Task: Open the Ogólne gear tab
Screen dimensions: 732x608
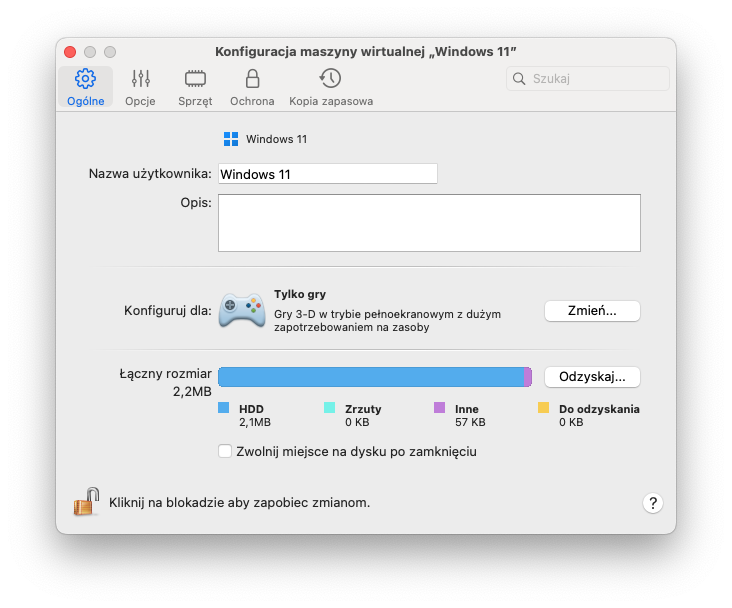Action: click(x=85, y=87)
